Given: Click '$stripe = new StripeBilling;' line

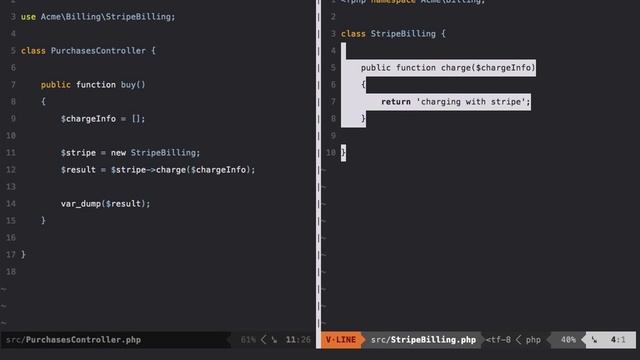Looking at the screenshot, I should tap(130, 153).
